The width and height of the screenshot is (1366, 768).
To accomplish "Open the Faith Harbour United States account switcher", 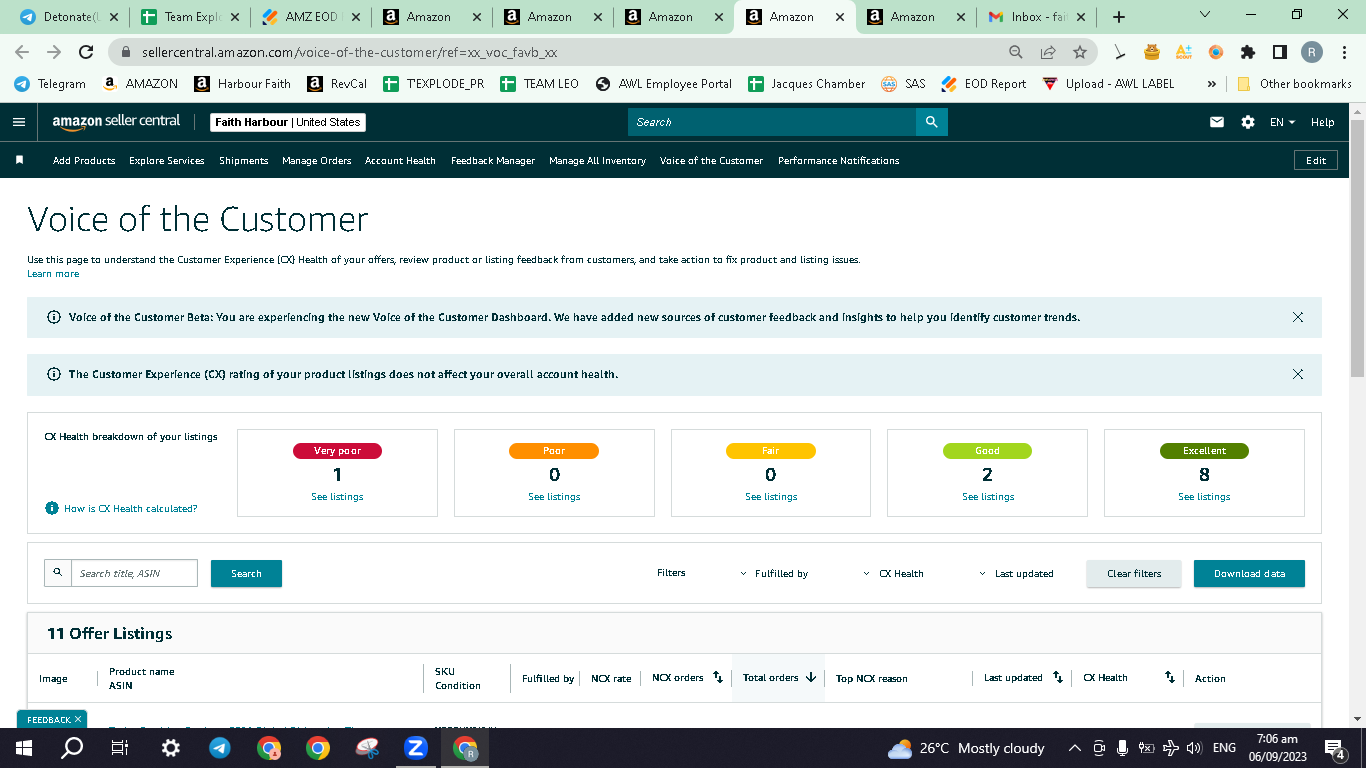I will pyautogui.click(x=289, y=122).
